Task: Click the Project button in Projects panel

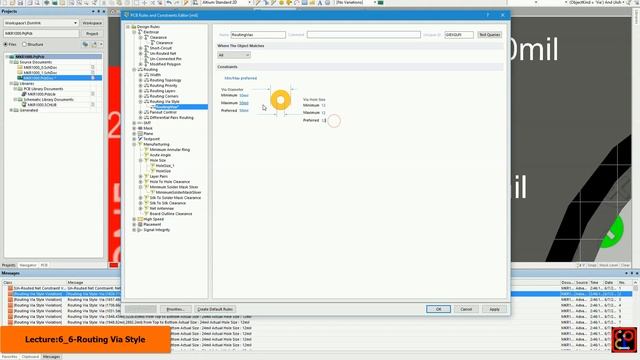Action: coord(92,33)
